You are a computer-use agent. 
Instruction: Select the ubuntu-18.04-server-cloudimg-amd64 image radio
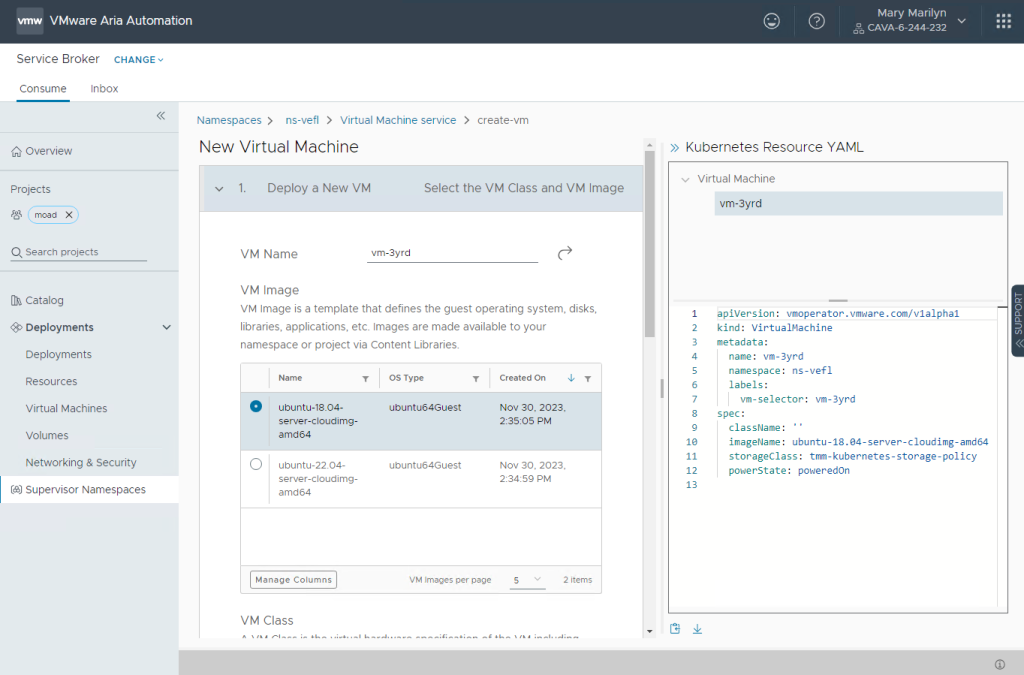[x=256, y=407]
